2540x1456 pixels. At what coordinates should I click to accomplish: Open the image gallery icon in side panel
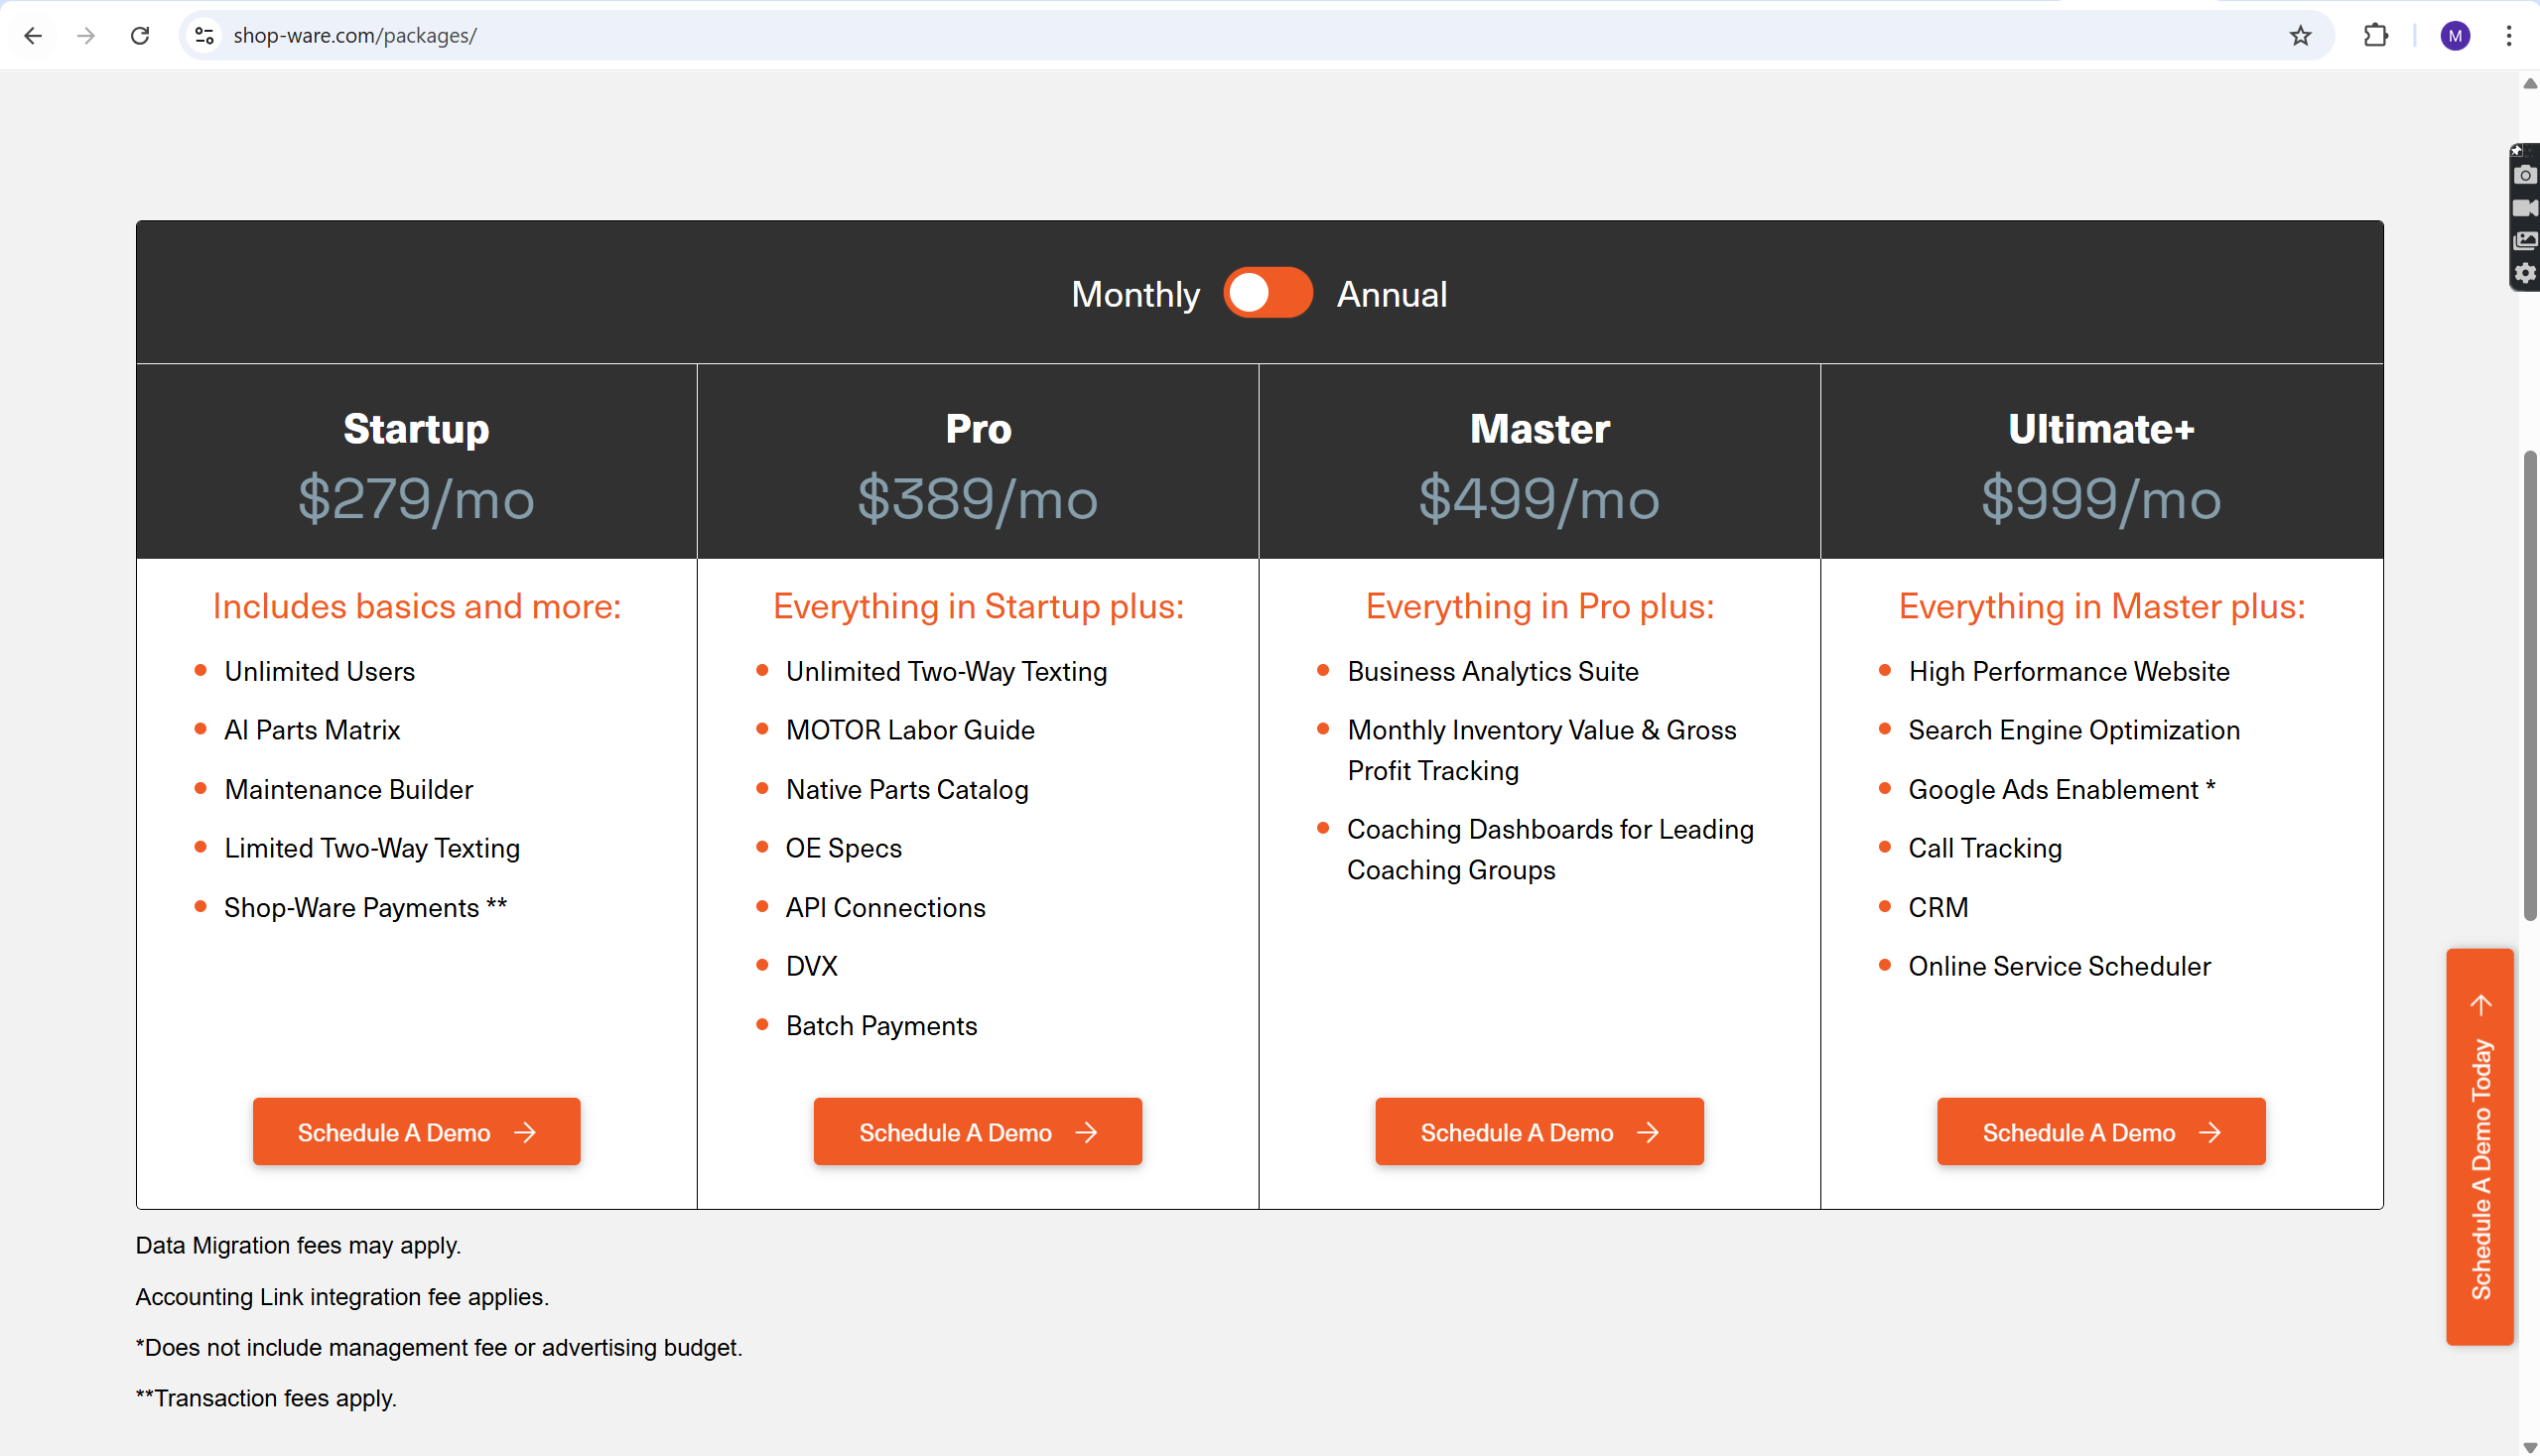coord(2525,241)
